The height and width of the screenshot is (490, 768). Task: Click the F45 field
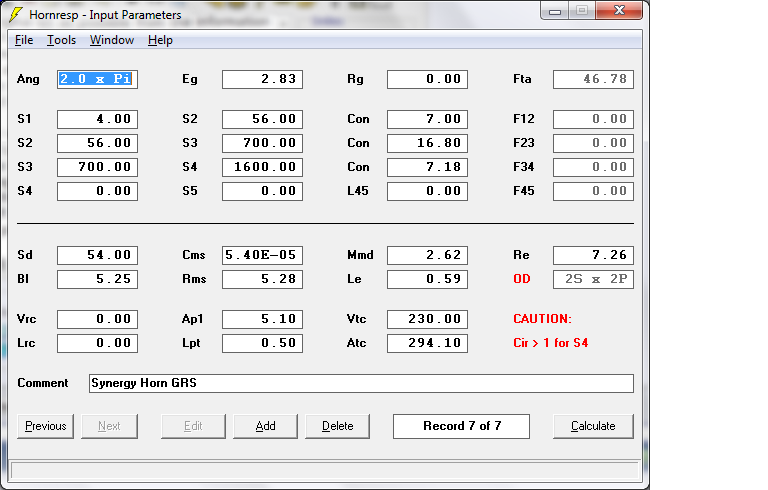[x=594, y=191]
